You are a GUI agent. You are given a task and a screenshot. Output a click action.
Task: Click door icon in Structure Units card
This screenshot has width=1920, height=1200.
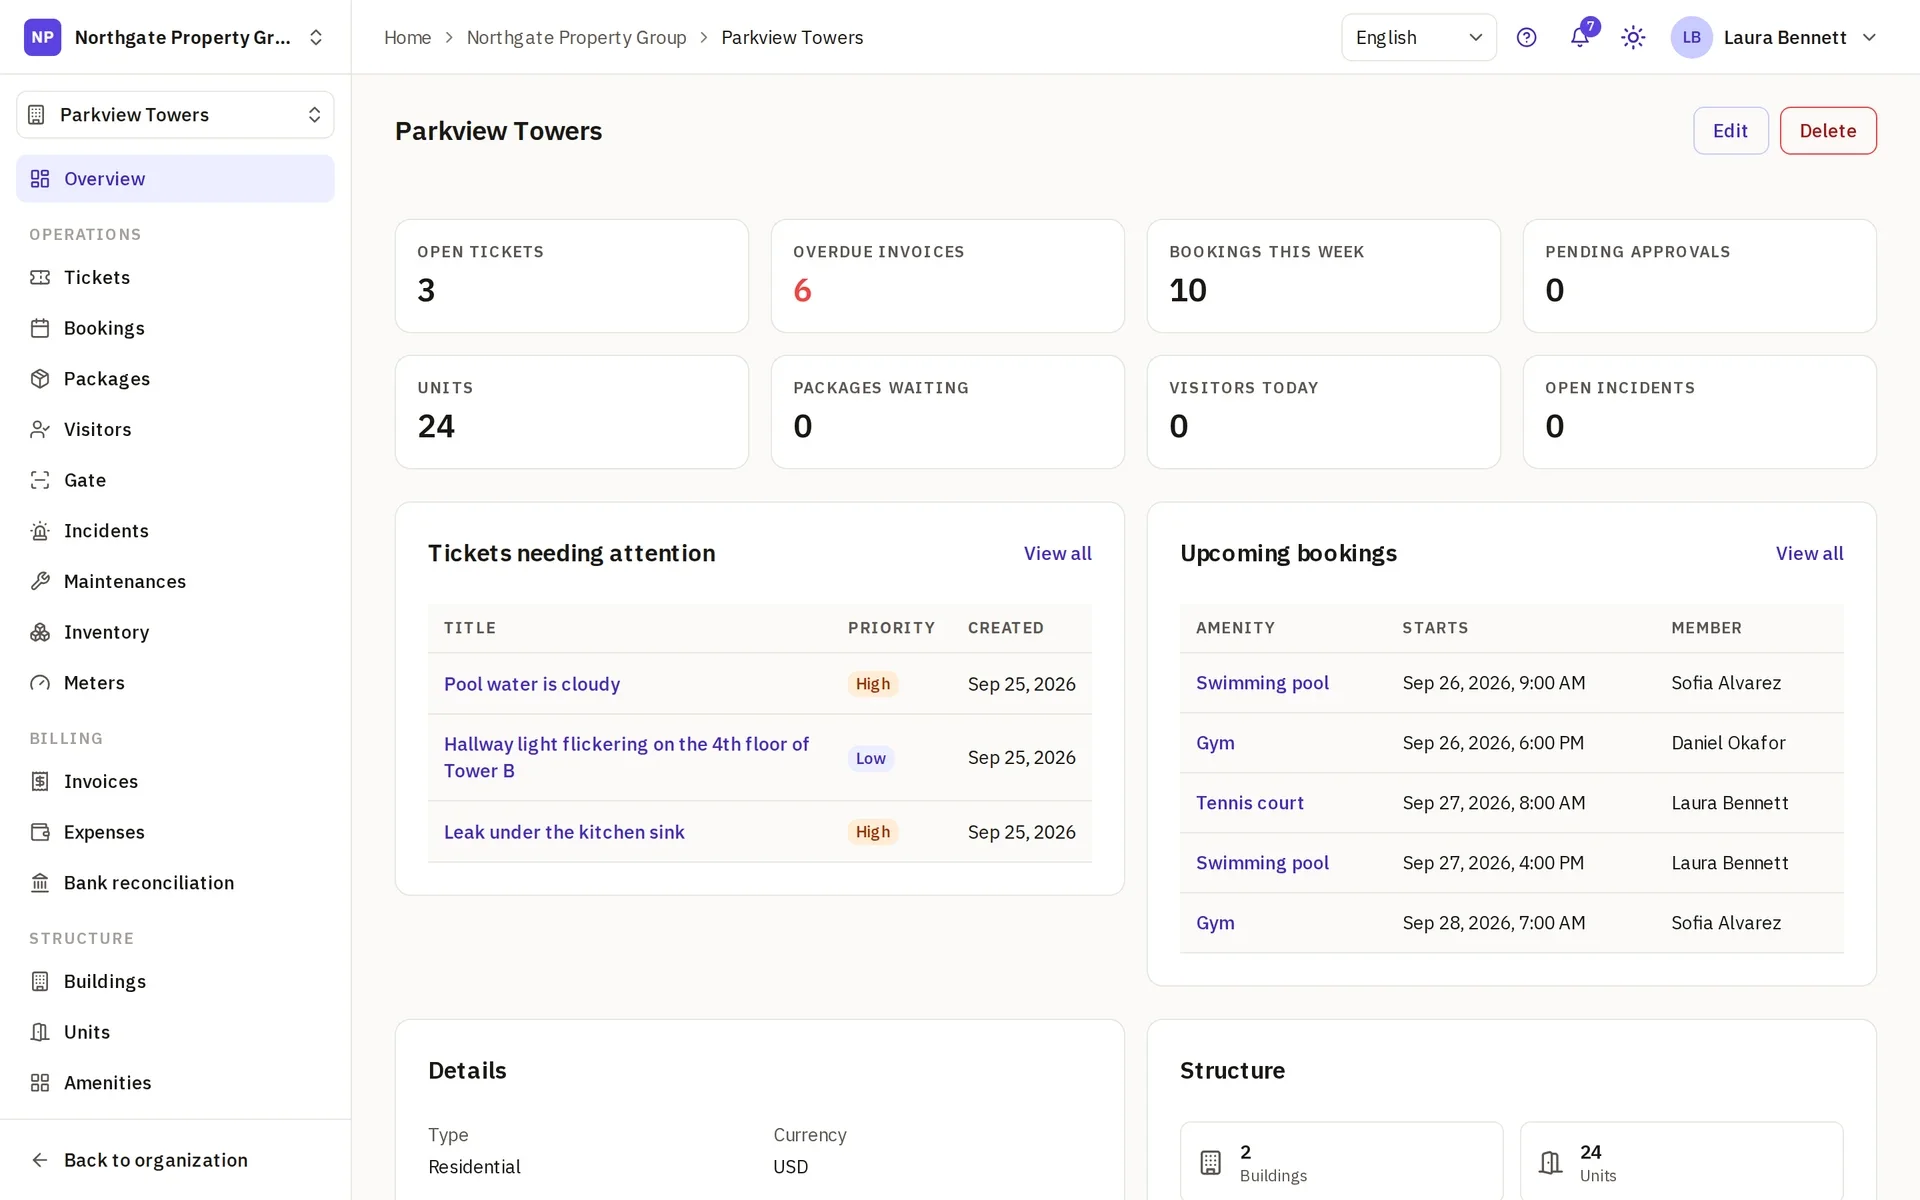click(1550, 1162)
